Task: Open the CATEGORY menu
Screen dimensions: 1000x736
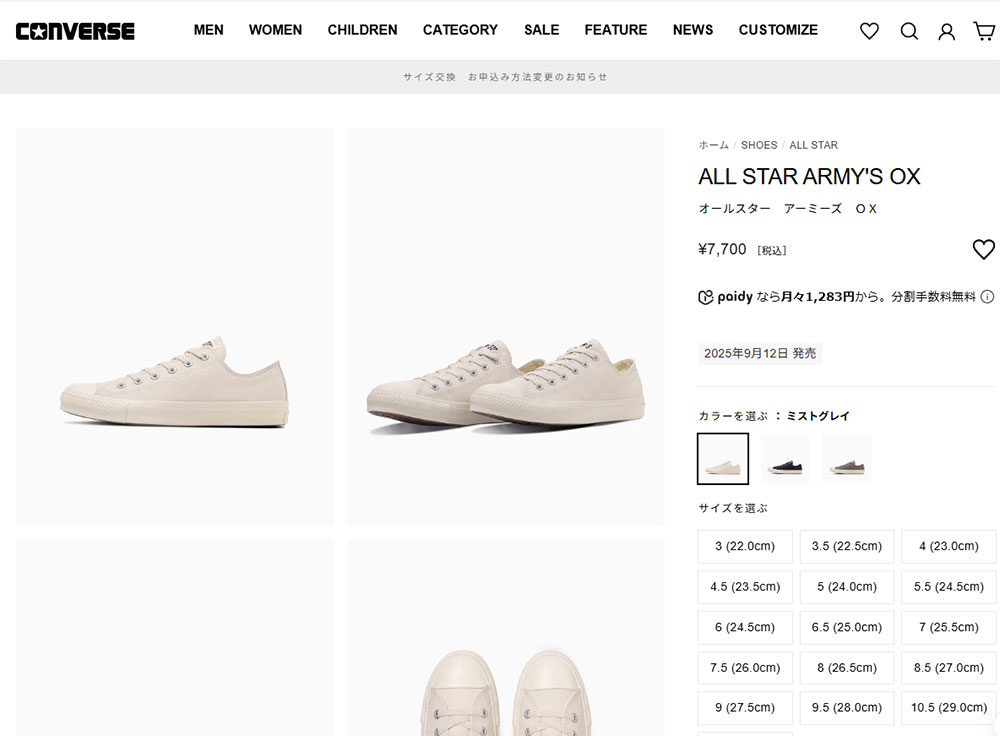Action: (x=460, y=30)
